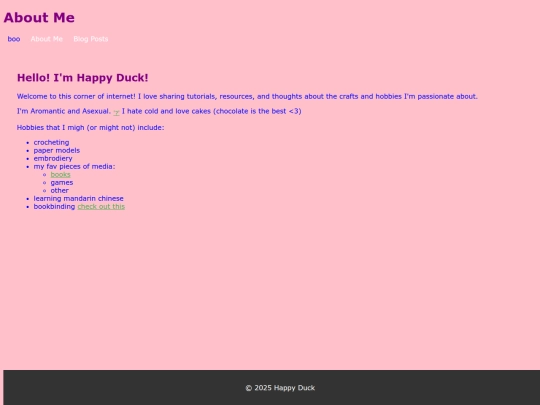Open the Blog Posts navigation link
Image resolution: width=540 pixels, height=405 pixels.
91,39
